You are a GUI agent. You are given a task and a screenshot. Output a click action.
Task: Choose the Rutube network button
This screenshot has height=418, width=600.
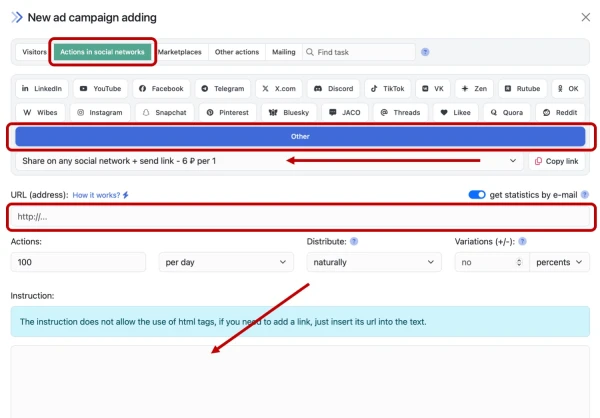coord(522,88)
